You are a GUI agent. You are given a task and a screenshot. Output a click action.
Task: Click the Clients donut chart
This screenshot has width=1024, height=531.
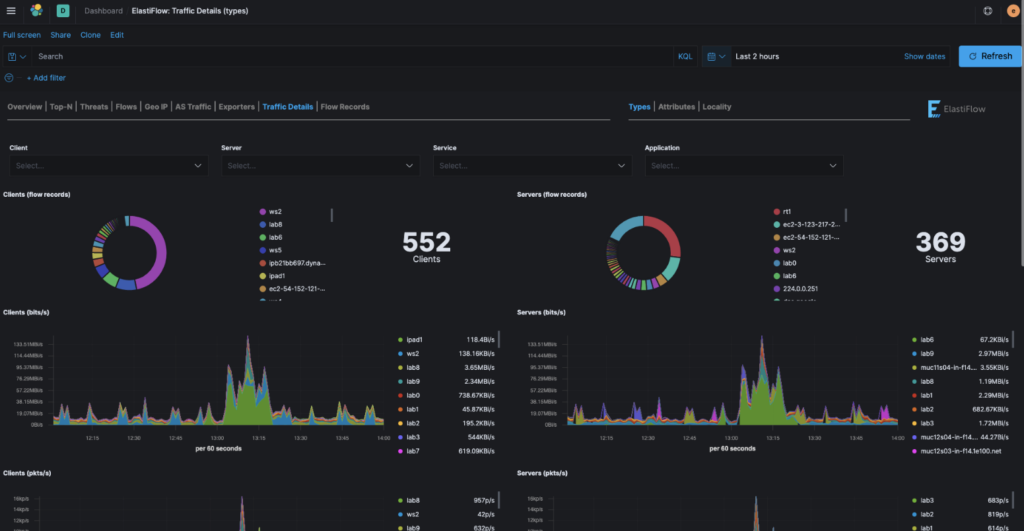[x=129, y=253]
